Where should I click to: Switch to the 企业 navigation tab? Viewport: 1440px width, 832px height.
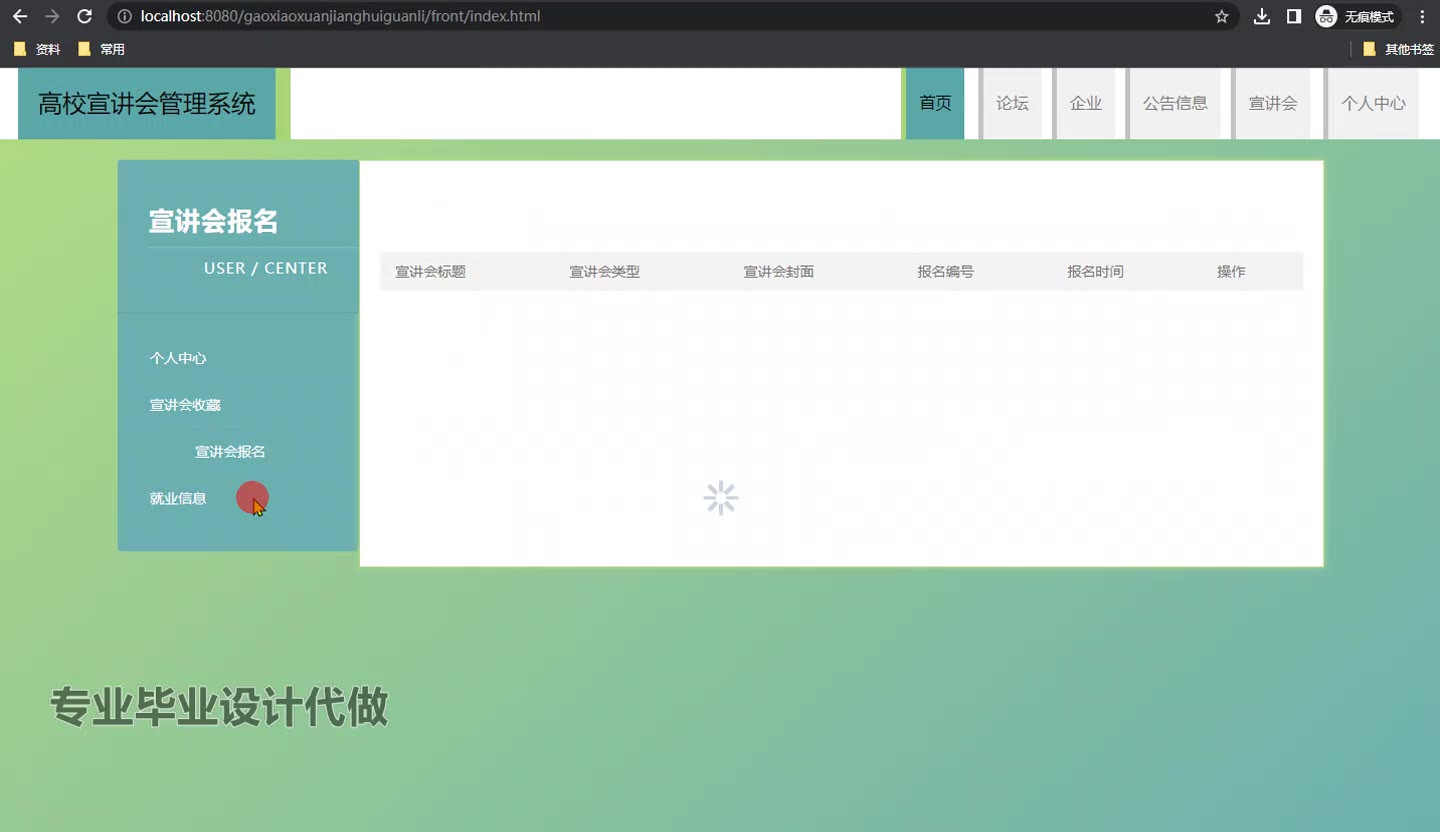tap(1085, 103)
